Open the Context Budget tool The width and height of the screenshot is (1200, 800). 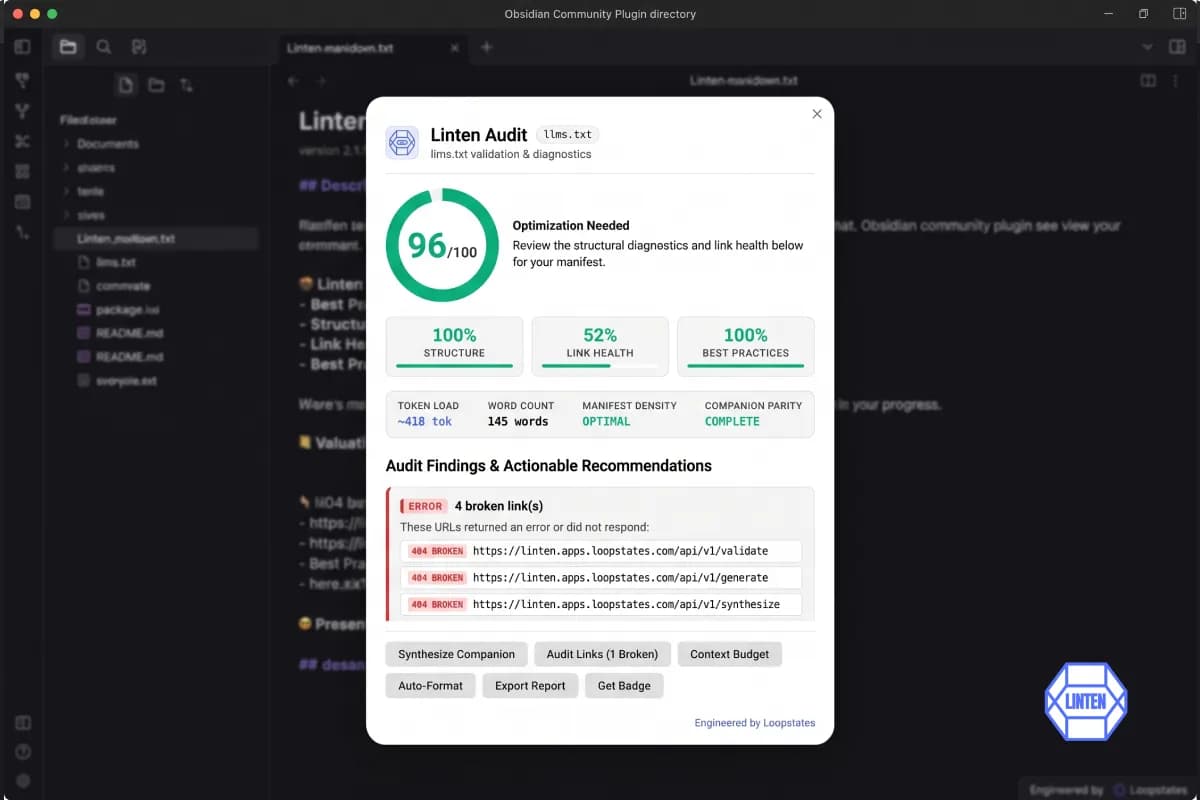click(x=730, y=654)
